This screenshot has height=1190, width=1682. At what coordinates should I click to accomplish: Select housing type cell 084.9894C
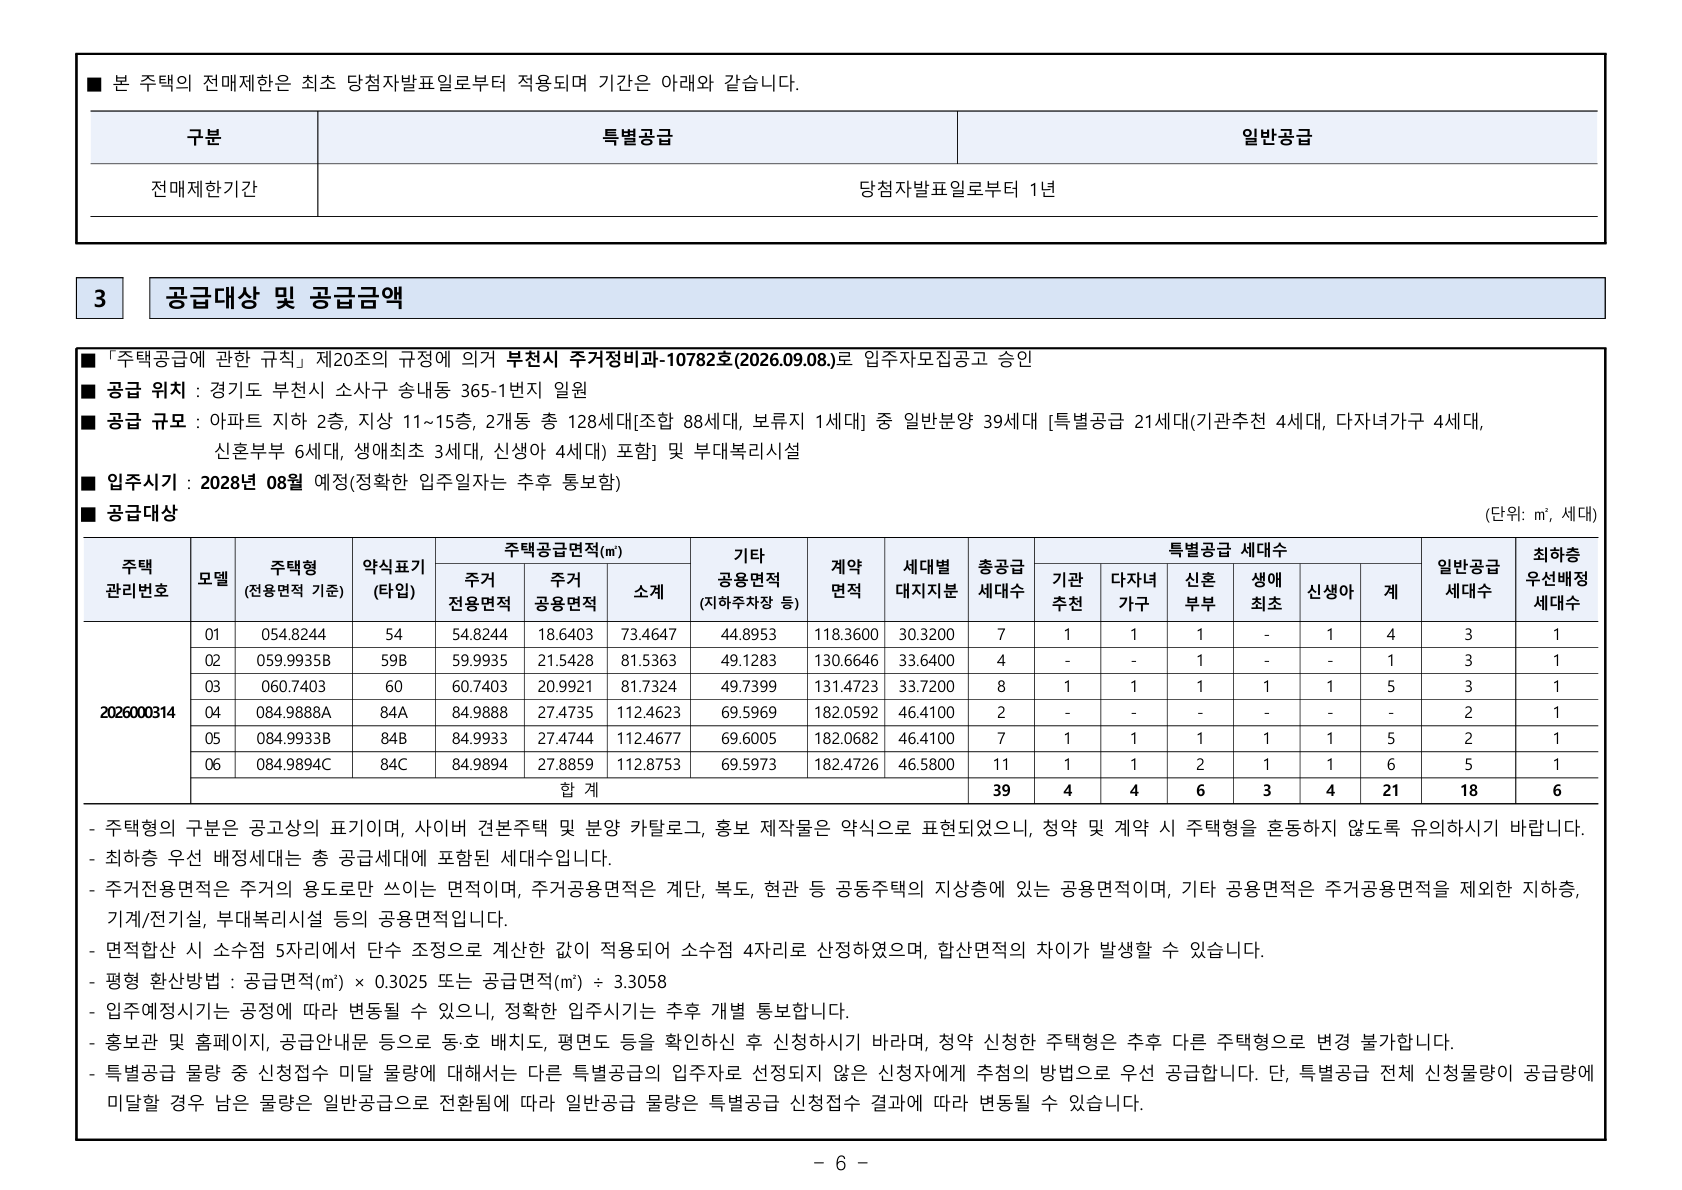pos(293,764)
